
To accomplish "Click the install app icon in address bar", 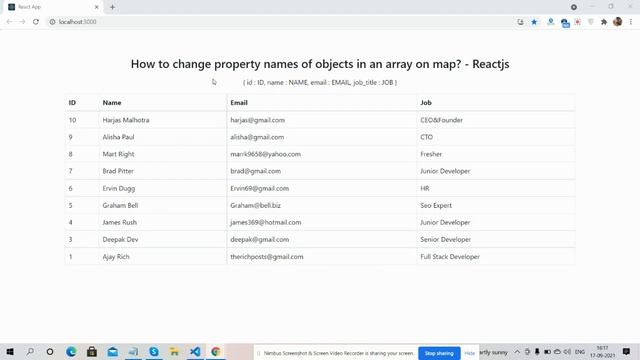I will point(520,22).
